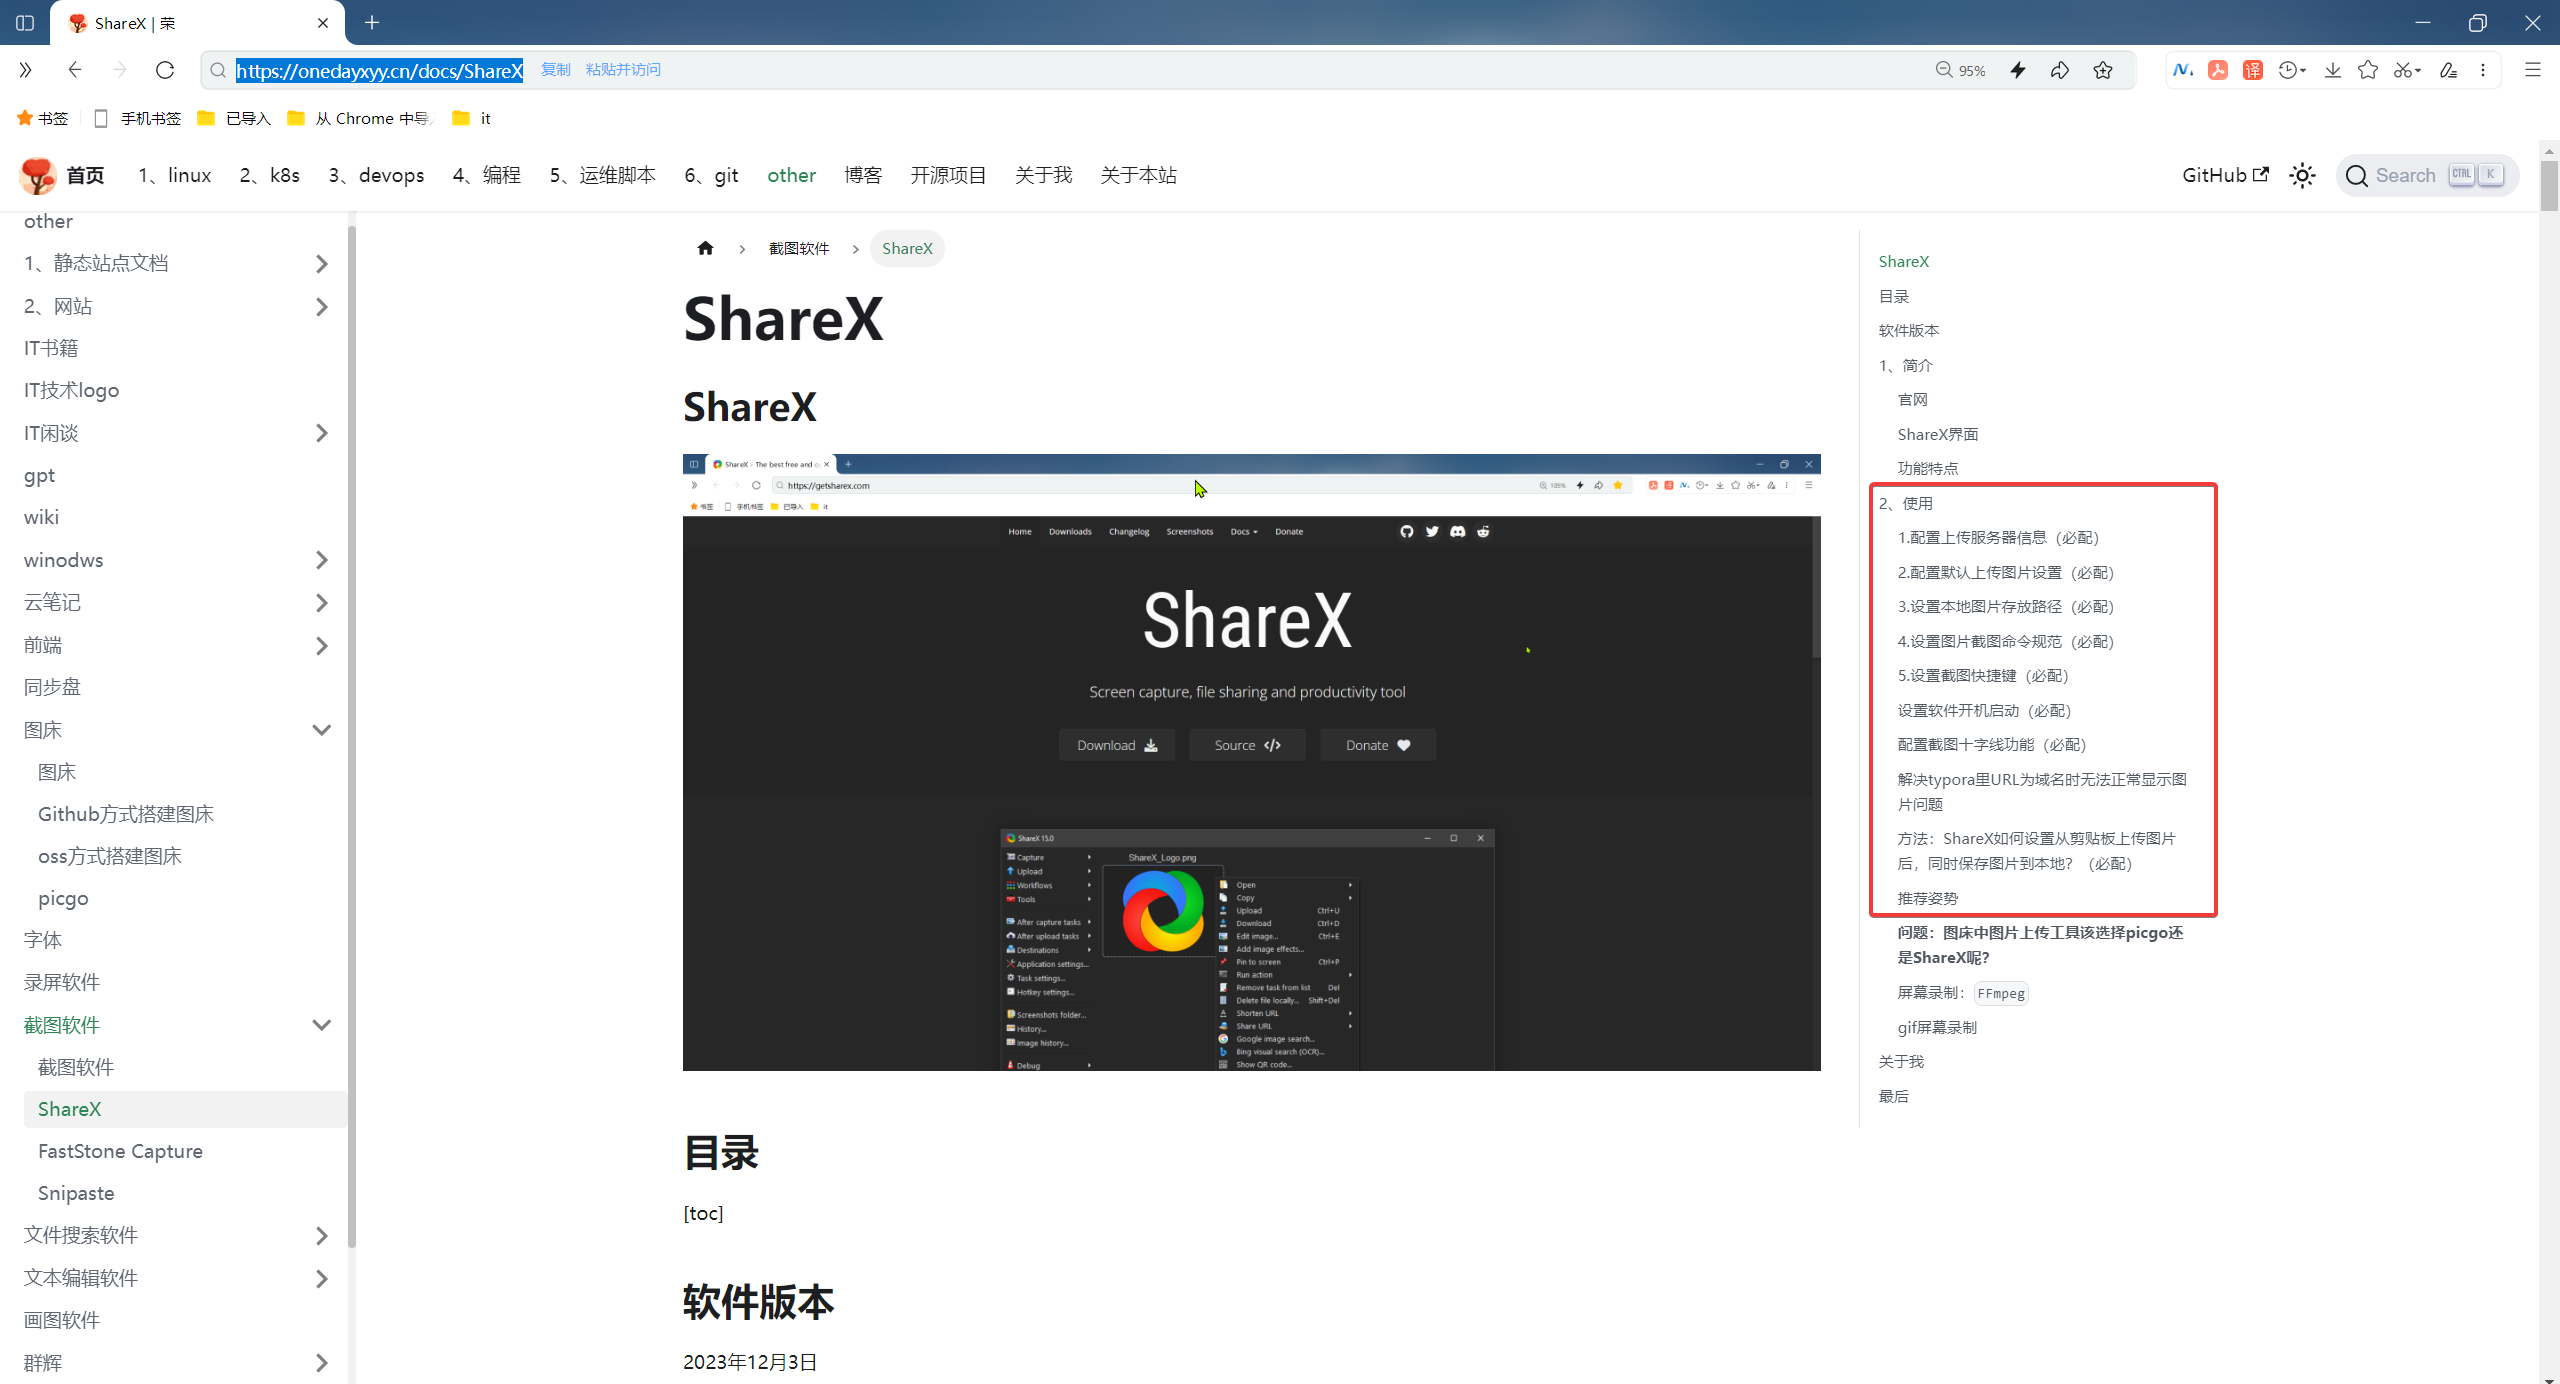Click the zoom 95% magnifier icon
2560x1384 pixels.
tap(1943, 70)
